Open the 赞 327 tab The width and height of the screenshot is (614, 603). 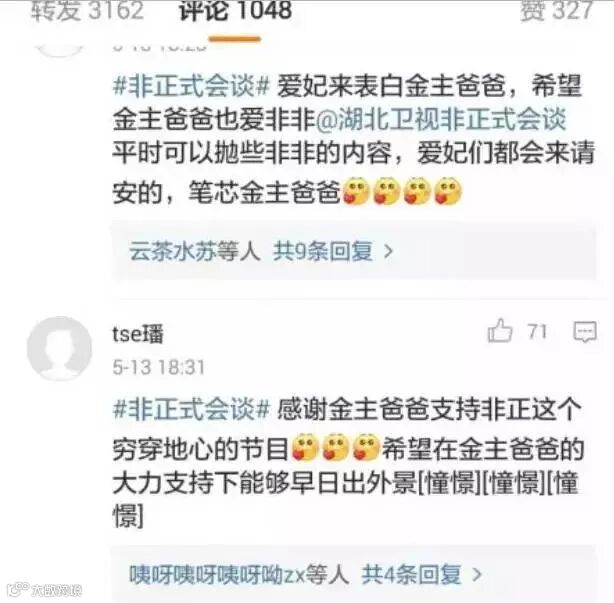(556, 11)
